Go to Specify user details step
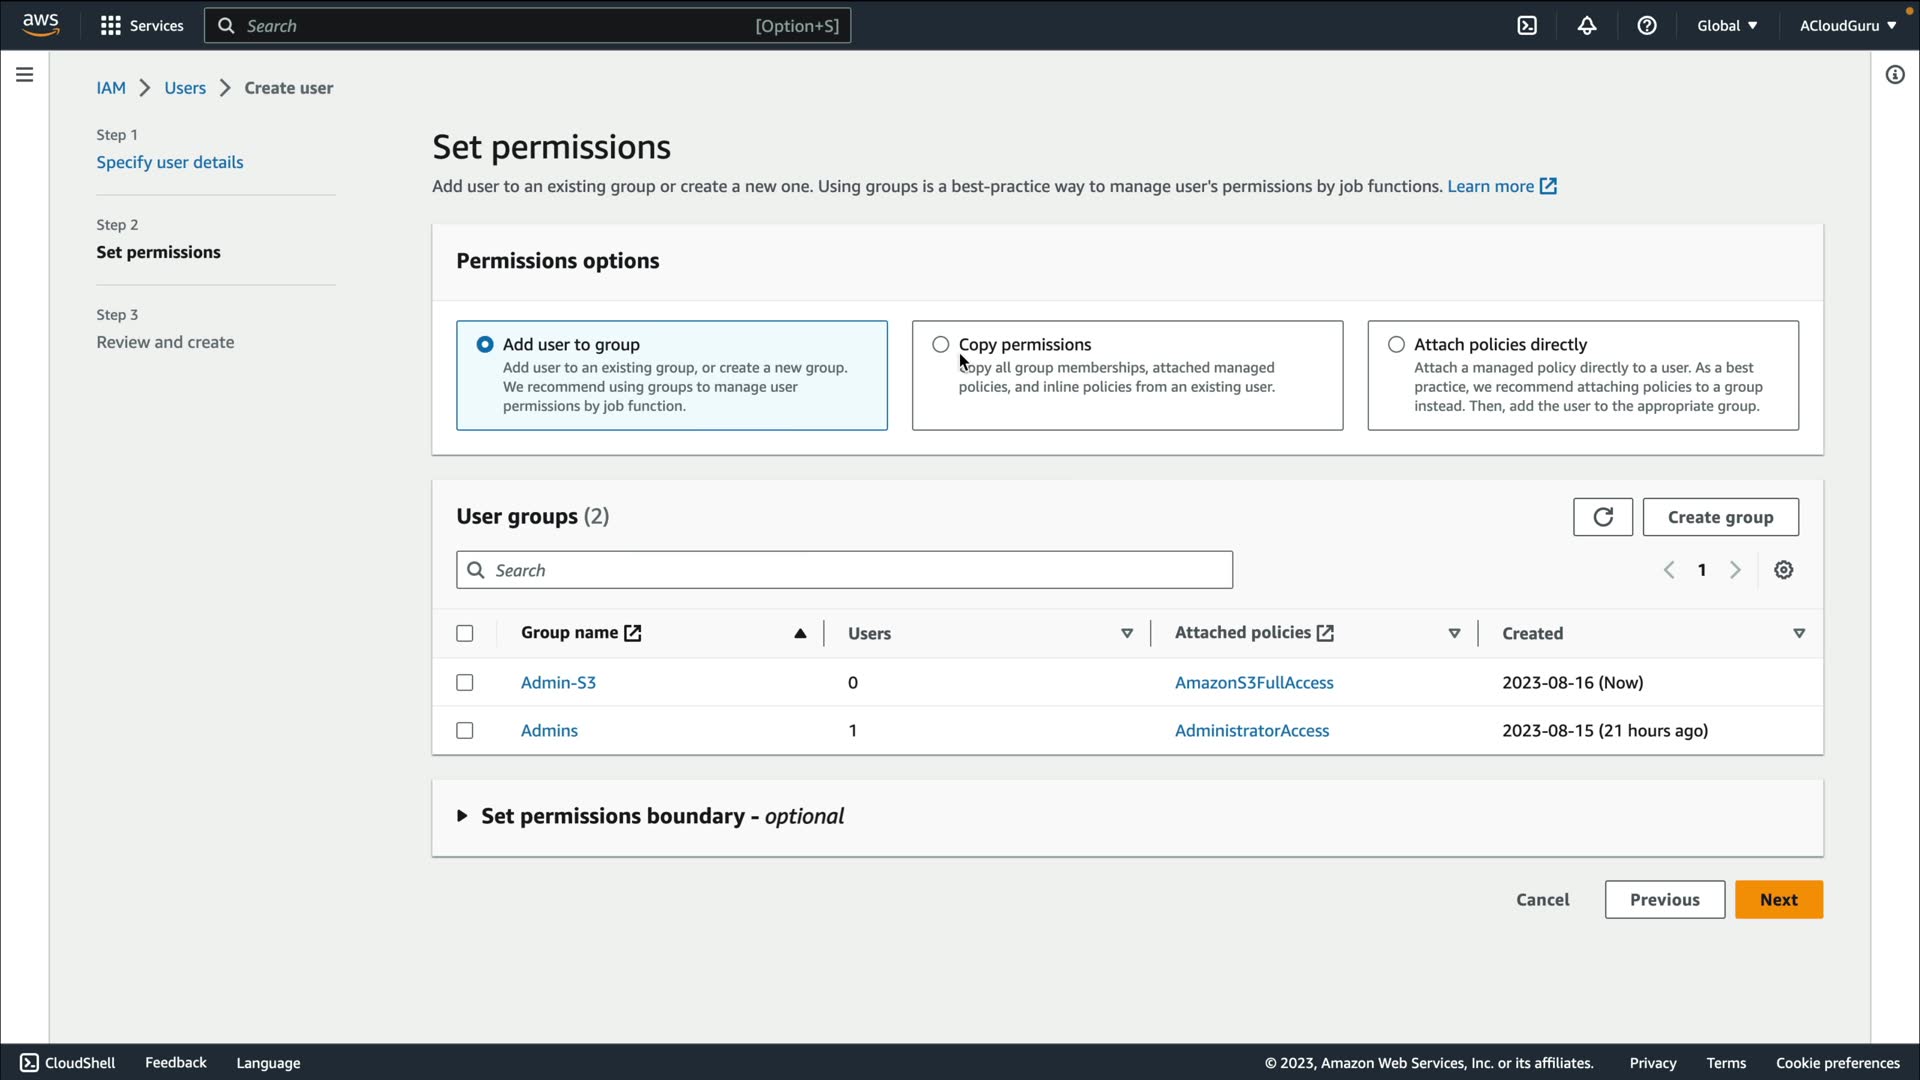 (169, 162)
